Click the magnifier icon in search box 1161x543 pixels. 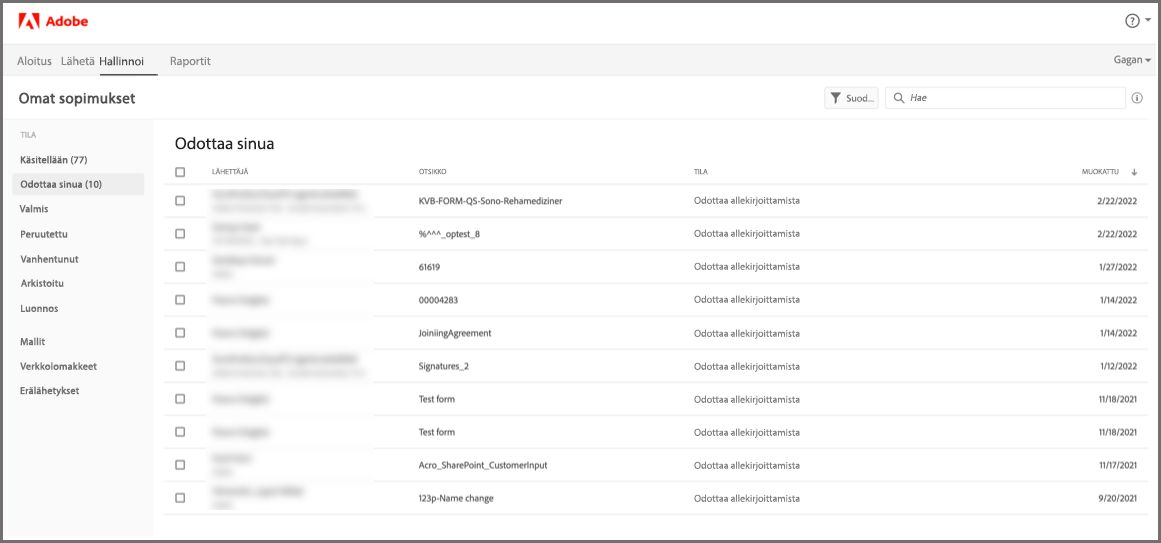(899, 98)
